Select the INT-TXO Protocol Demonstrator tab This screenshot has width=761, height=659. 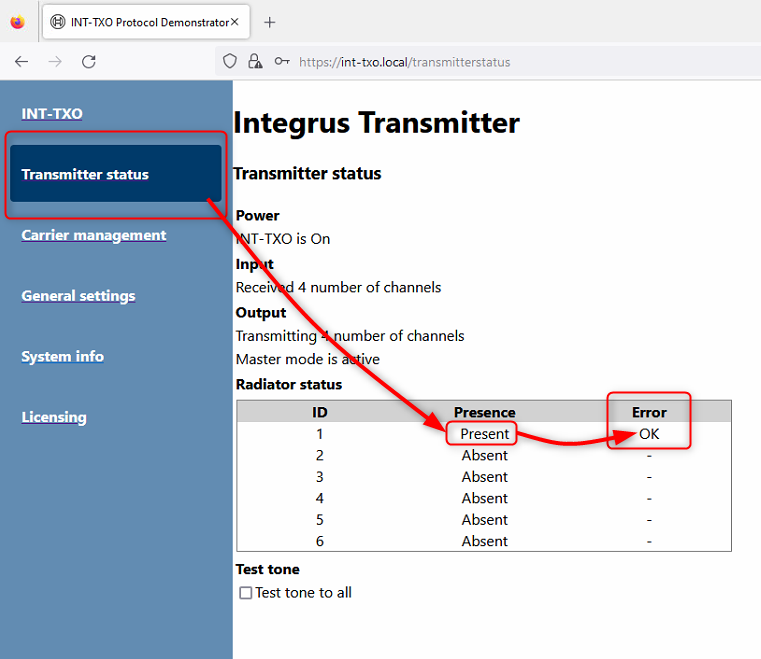coord(146,22)
